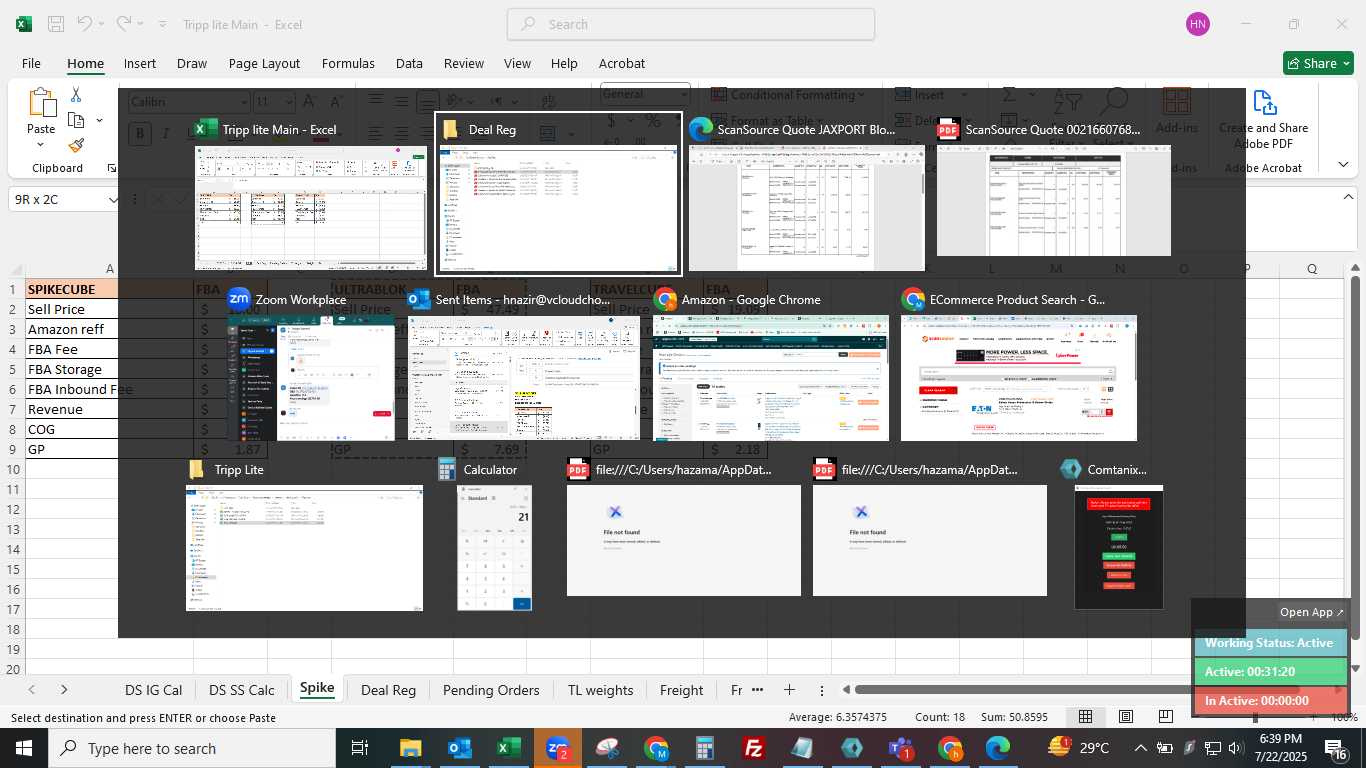Open the Paste options dropdown arrow
The height and width of the screenshot is (768, 1366).
point(41,145)
